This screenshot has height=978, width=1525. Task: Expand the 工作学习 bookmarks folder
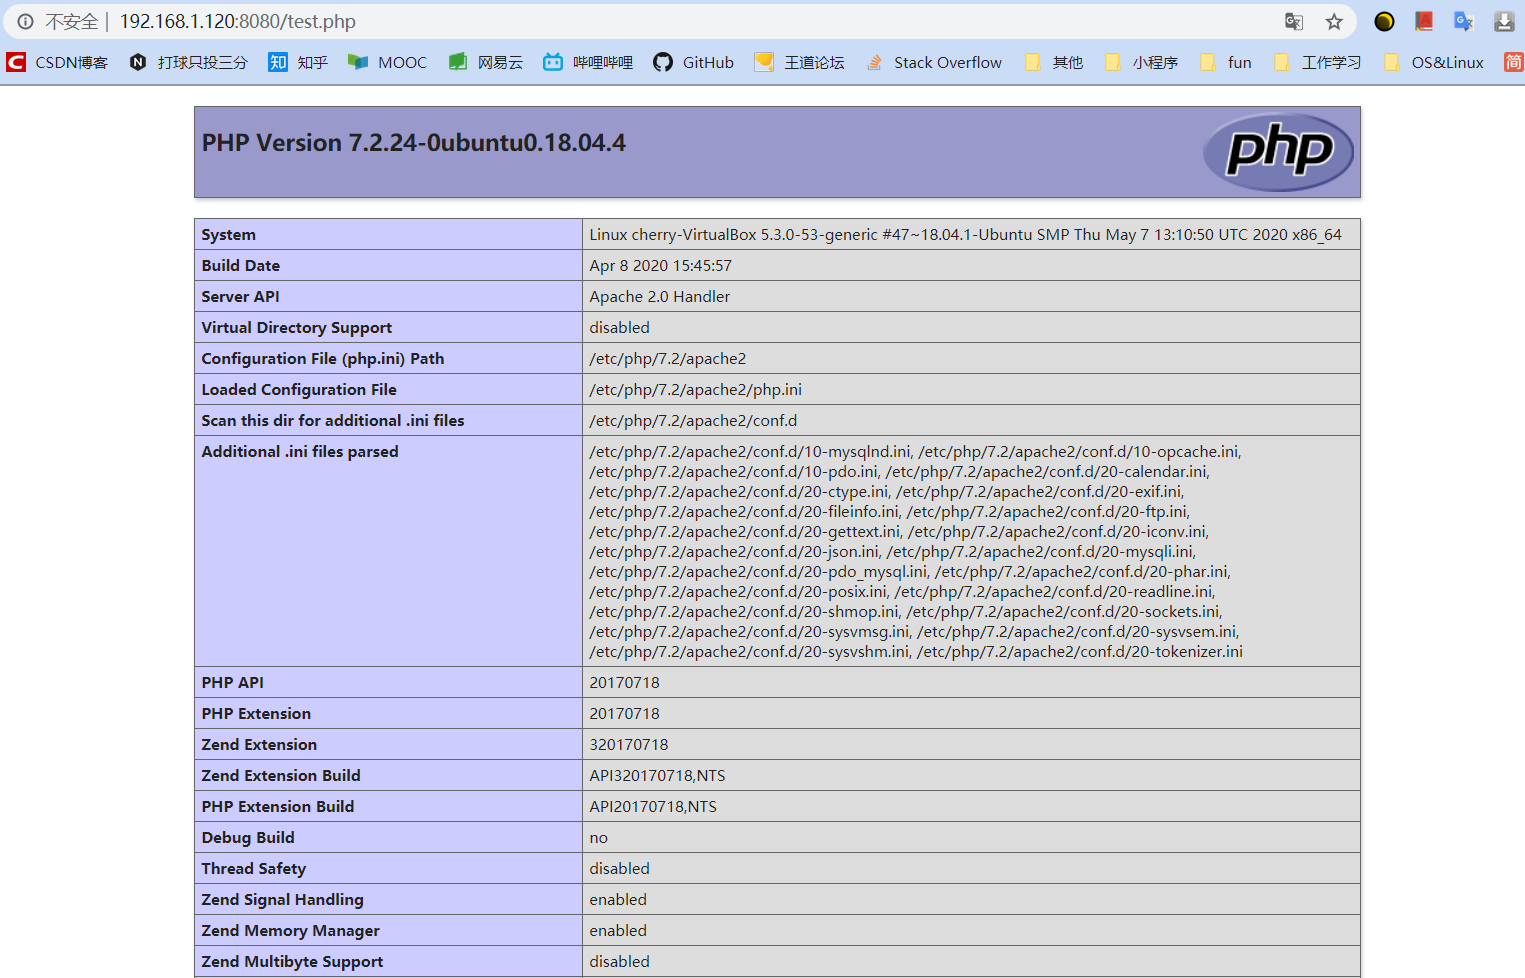click(x=1318, y=62)
